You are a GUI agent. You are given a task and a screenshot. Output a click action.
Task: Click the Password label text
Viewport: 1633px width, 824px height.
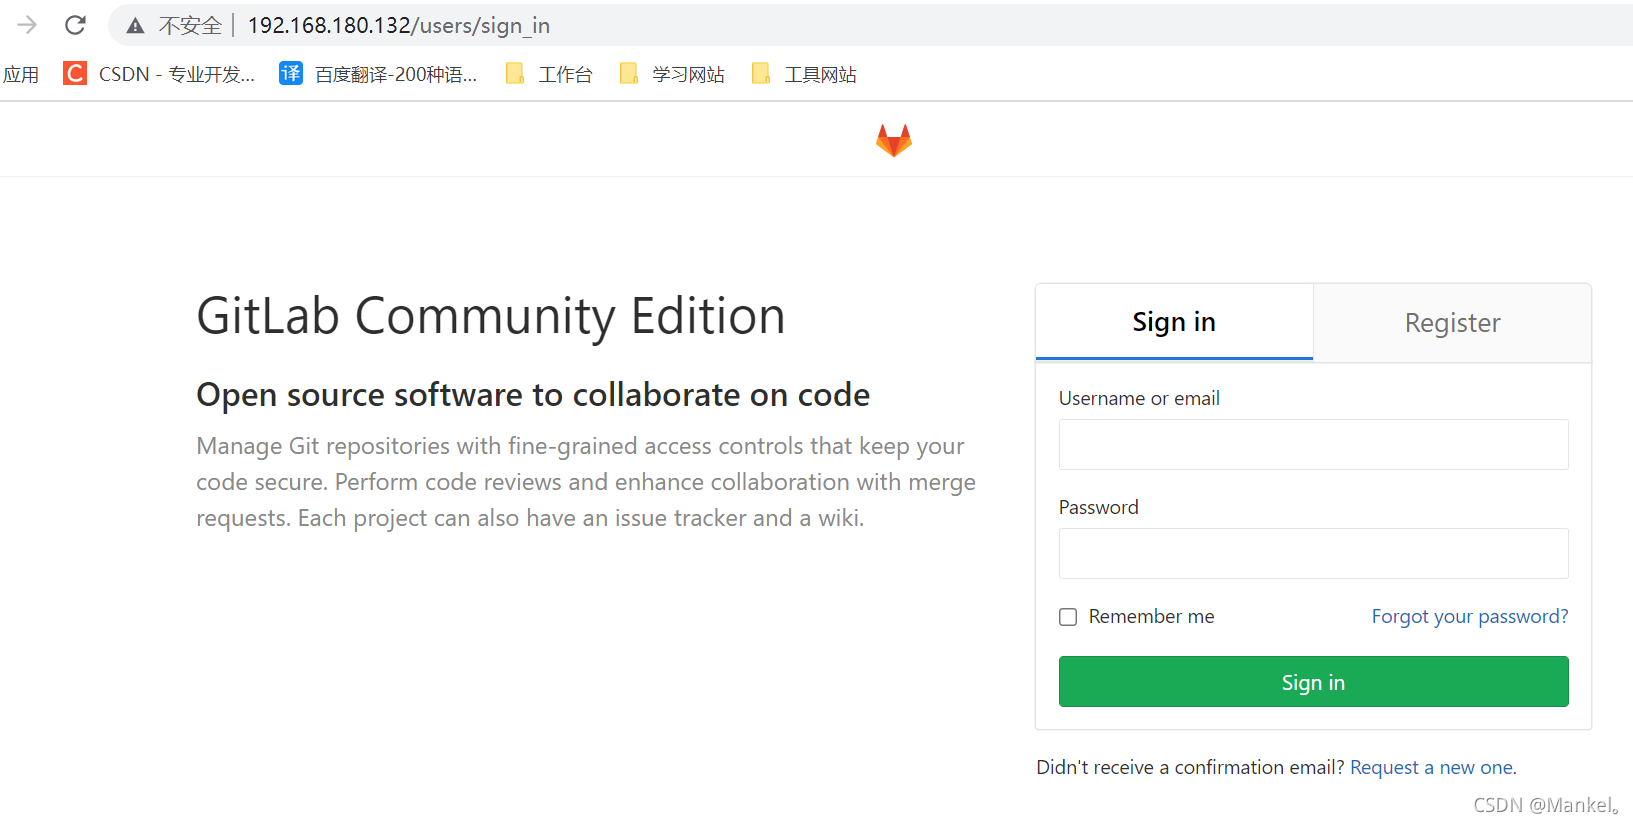point(1098,507)
